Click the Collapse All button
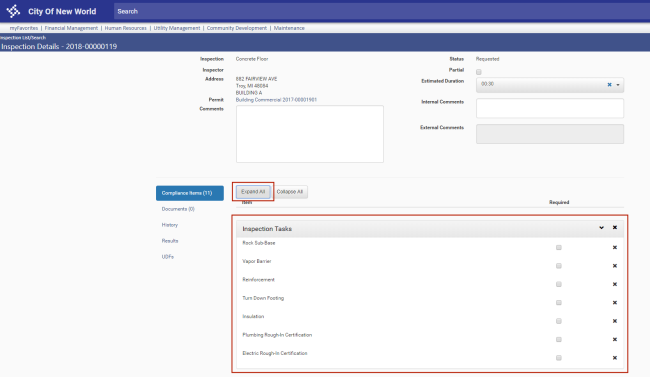 coord(290,192)
